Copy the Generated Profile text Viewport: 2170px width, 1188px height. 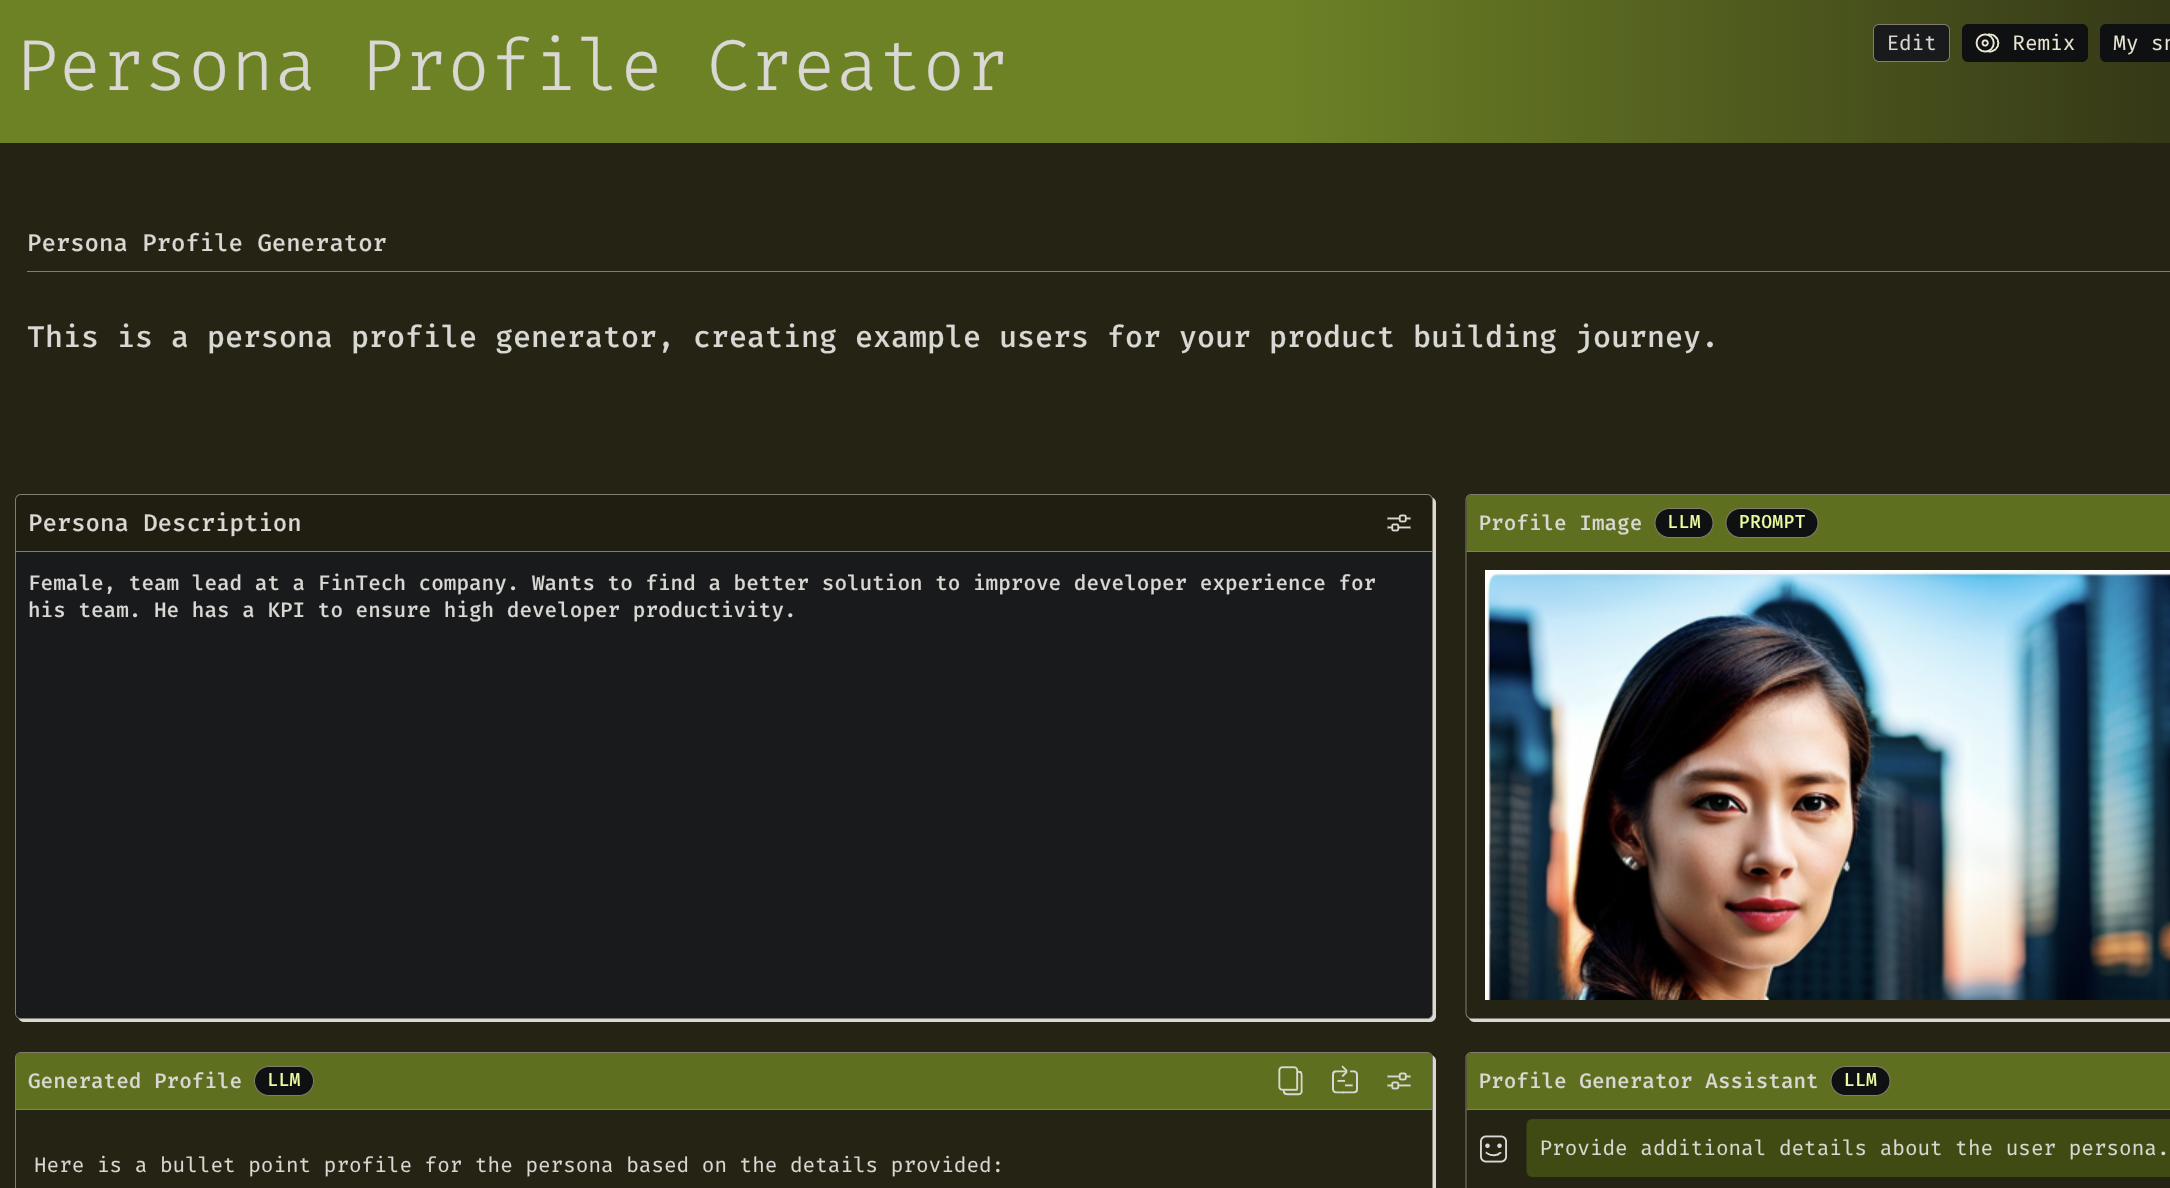point(1290,1080)
